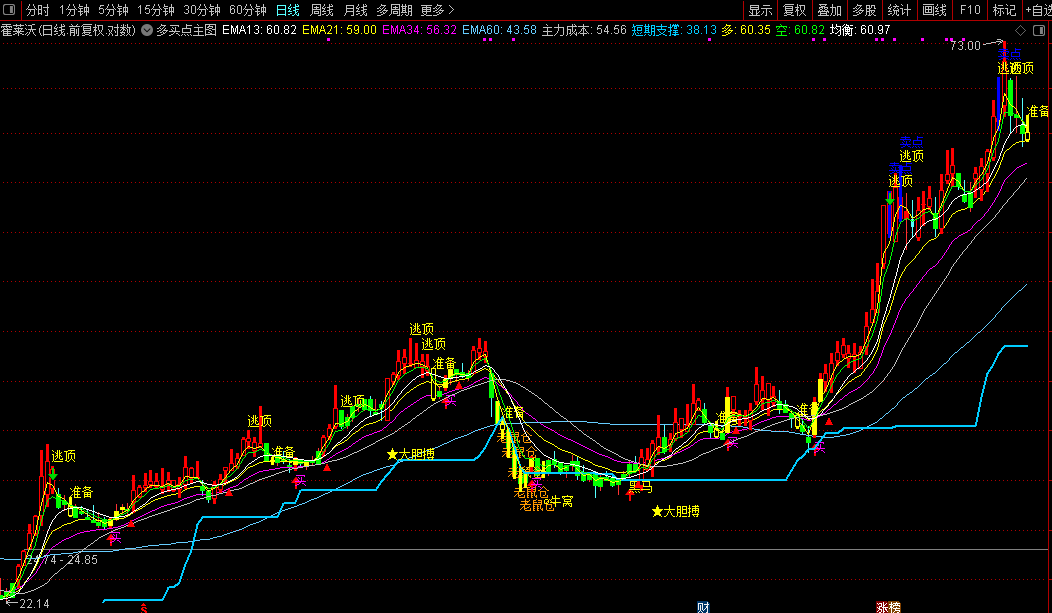The height and width of the screenshot is (613, 1052).
Task: Click the 空: 60.82 value
Action: 800,30
